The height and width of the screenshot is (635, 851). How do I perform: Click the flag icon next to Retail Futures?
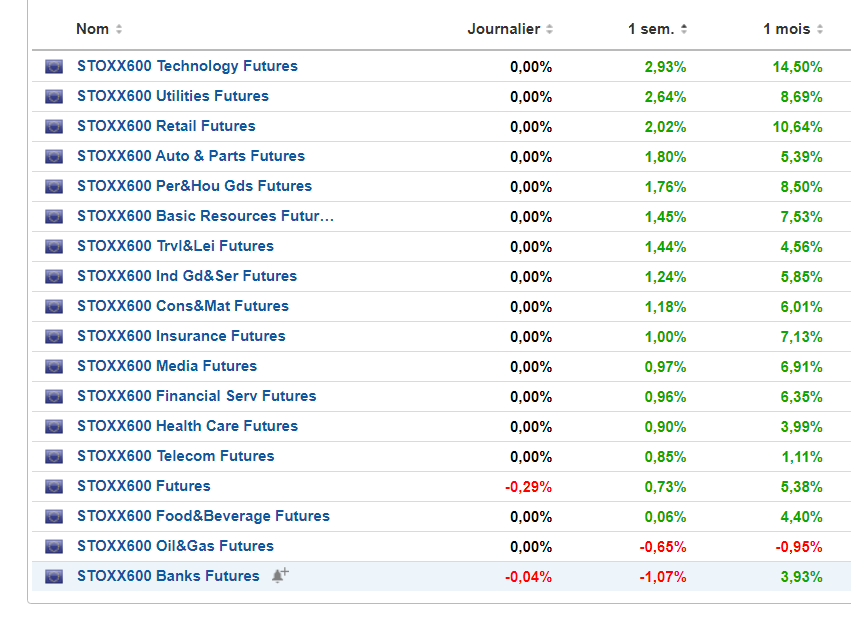[x=54, y=127]
